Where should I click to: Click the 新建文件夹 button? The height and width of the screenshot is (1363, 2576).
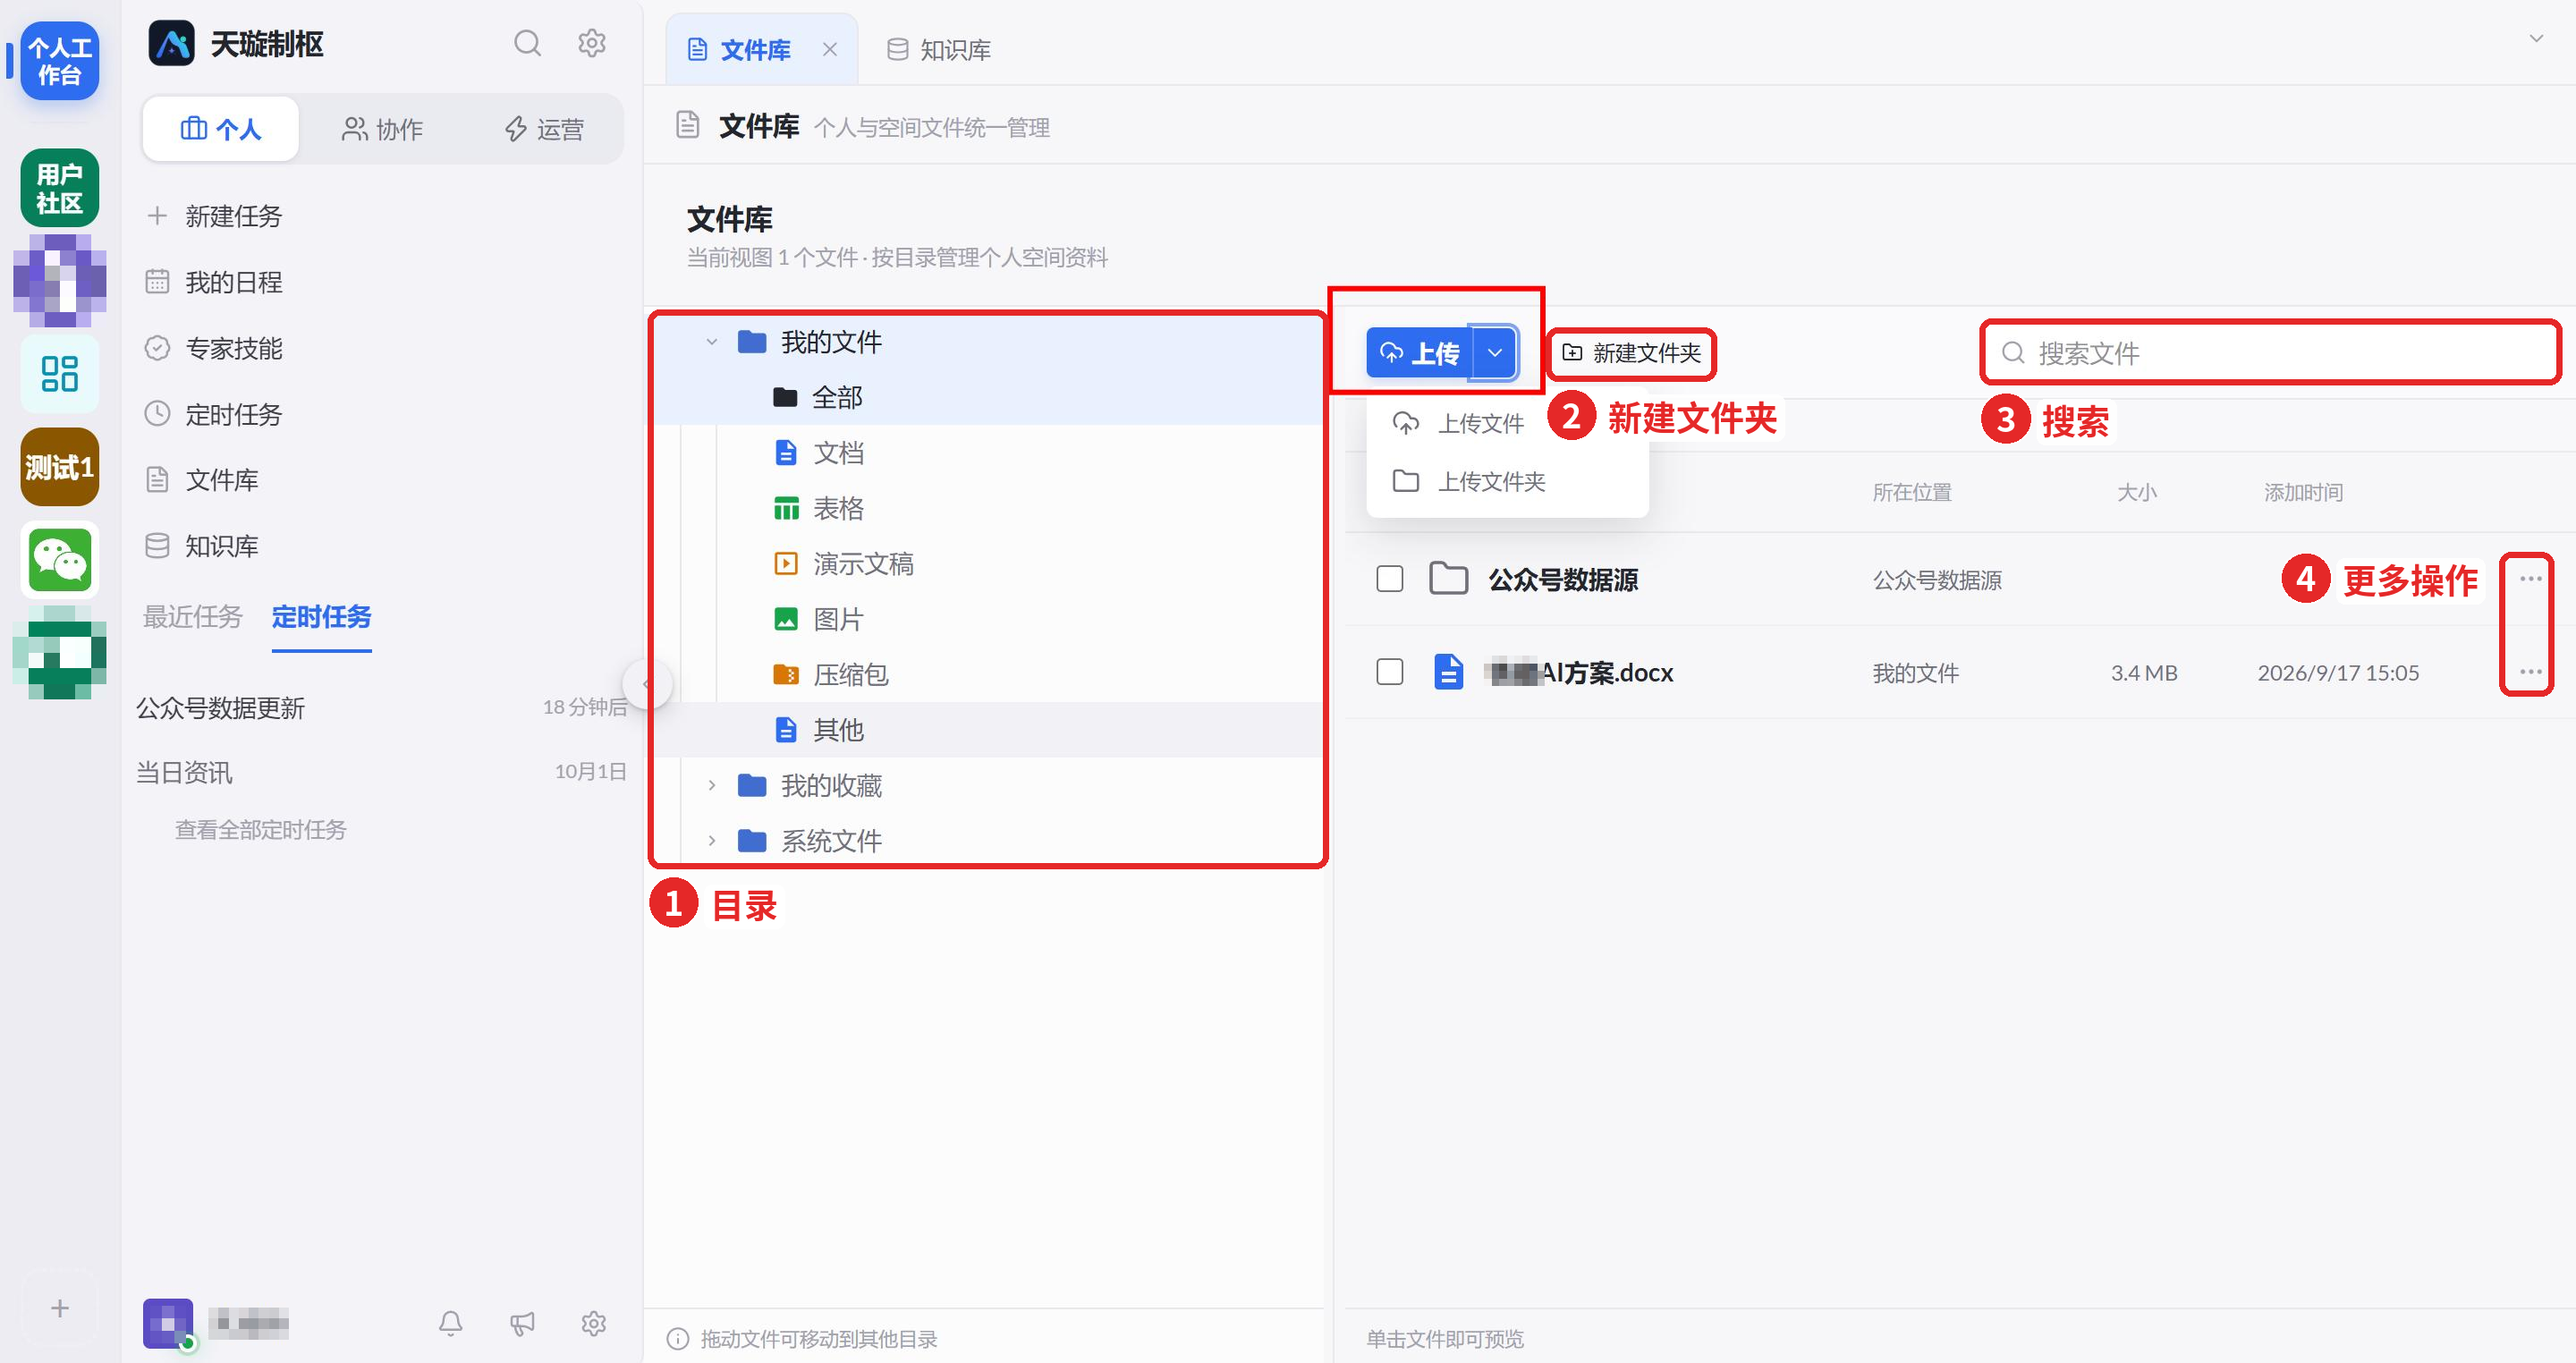pyautogui.click(x=1632, y=353)
